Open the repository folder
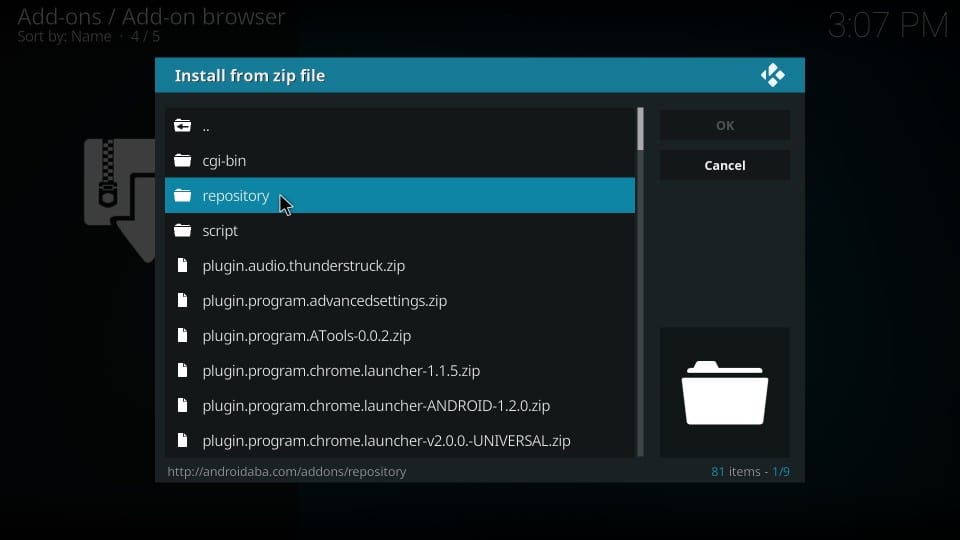The width and height of the screenshot is (960, 540). [400, 195]
